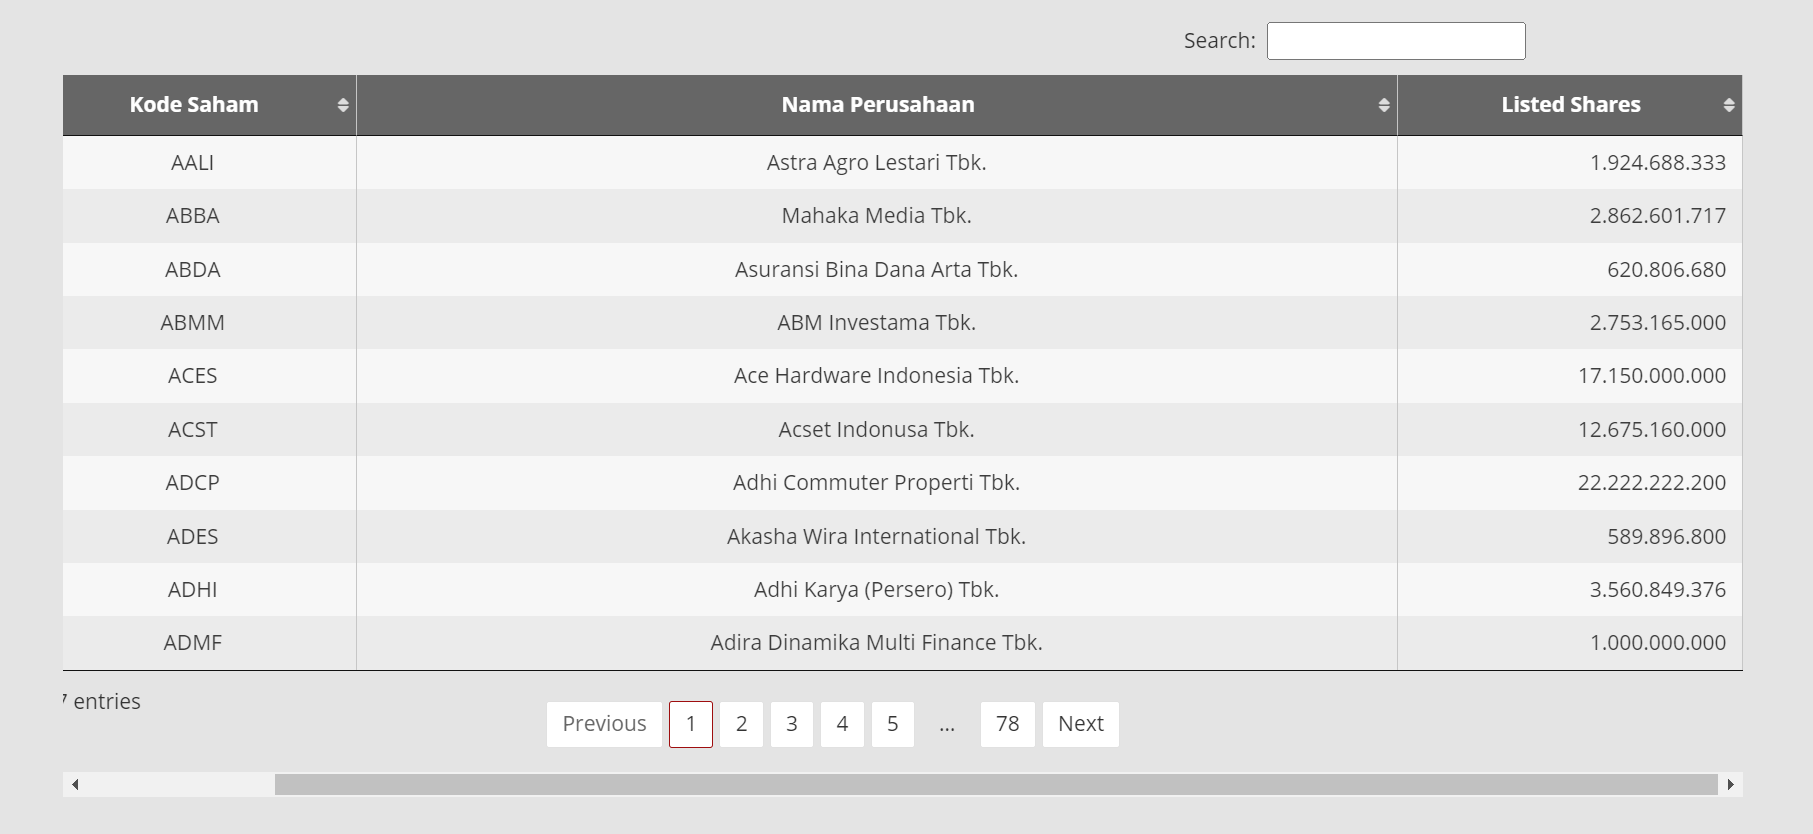Click the horizontal scrollbar thumb
The height and width of the screenshot is (834, 1813).
[996, 784]
